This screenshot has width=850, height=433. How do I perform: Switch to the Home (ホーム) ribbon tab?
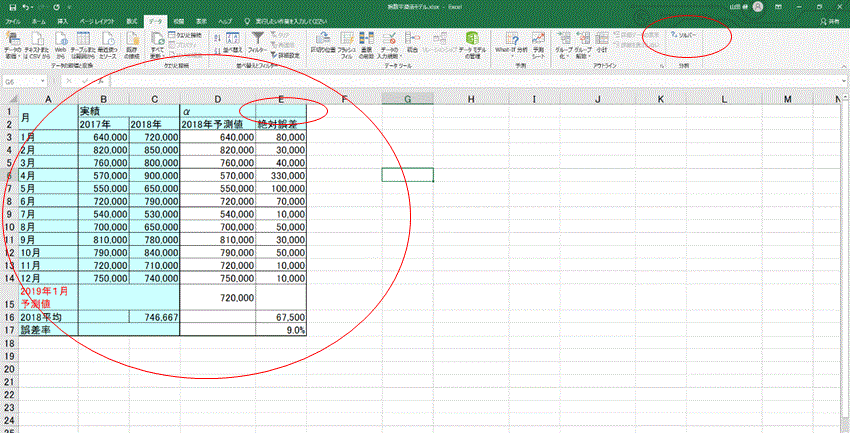38,20
